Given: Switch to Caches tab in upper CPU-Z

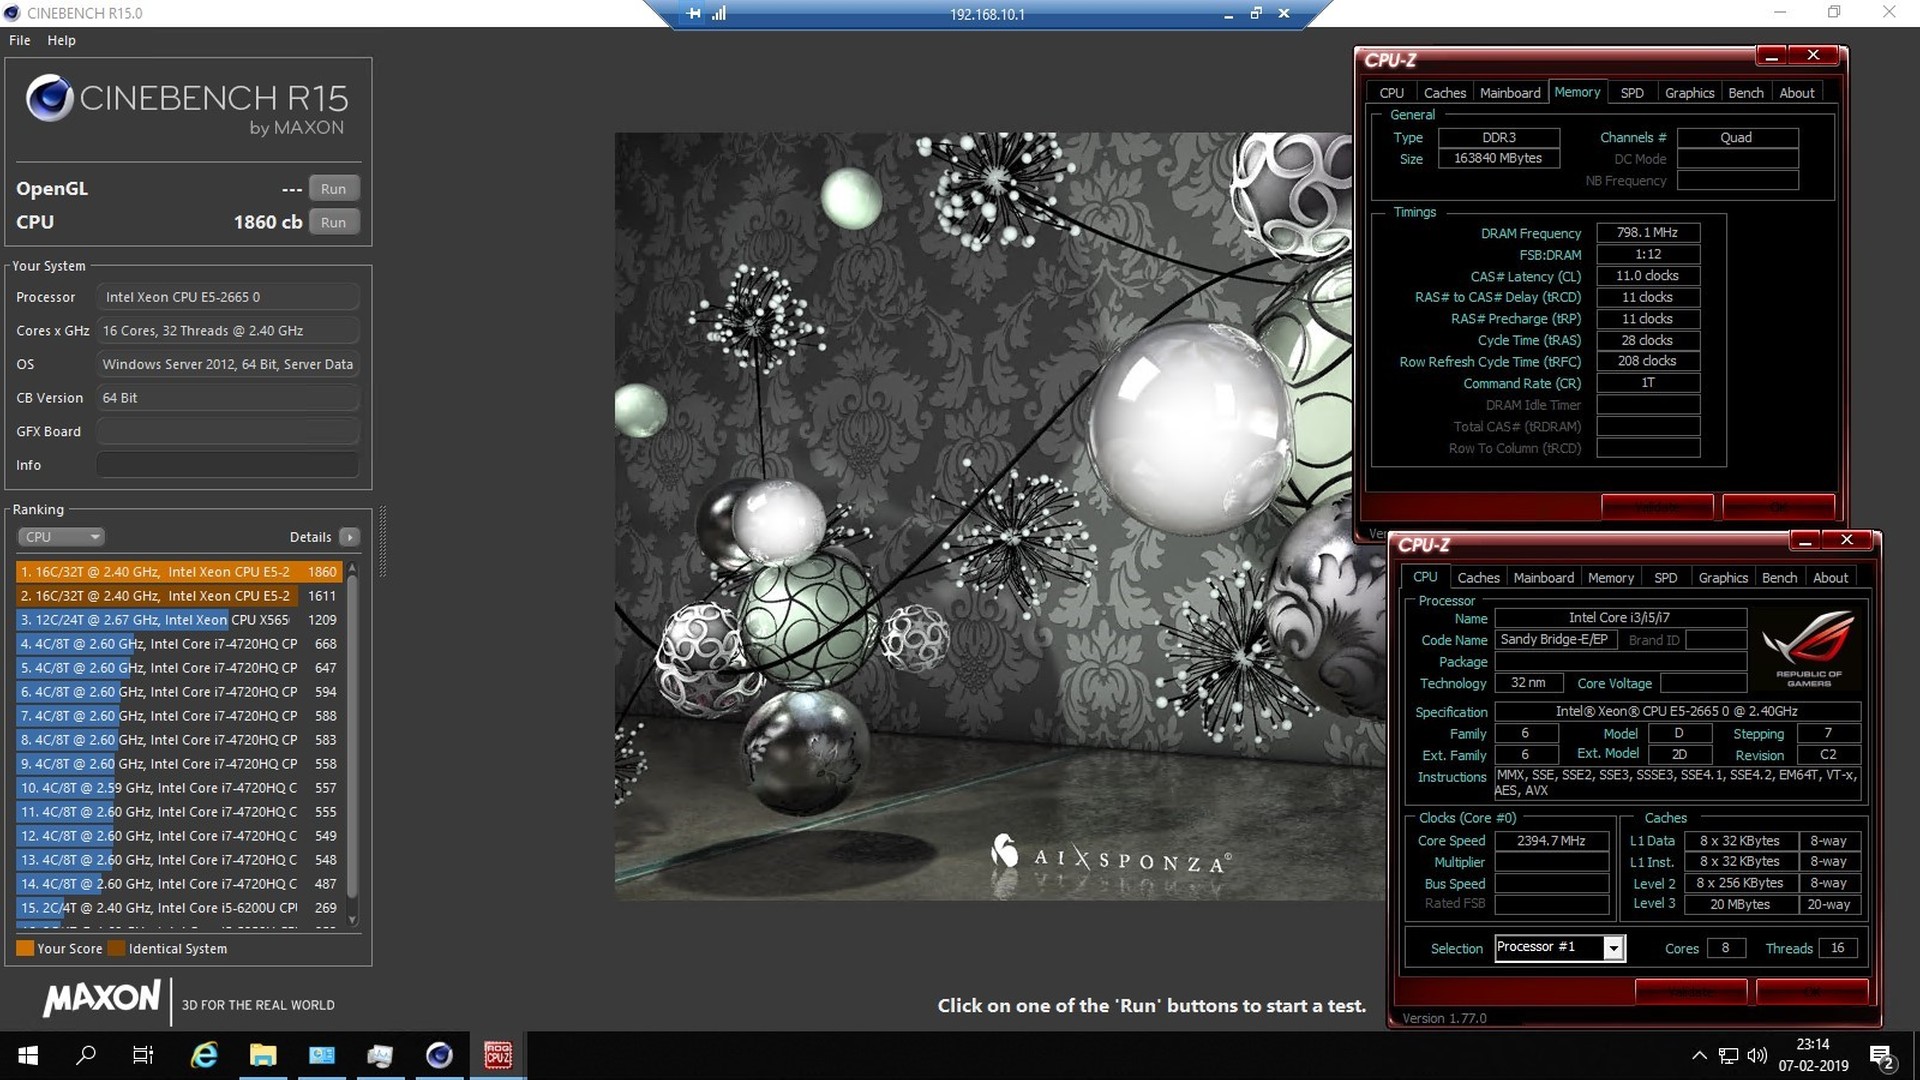Looking at the screenshot, I should pyautogui.click(x=1444, y=93).
